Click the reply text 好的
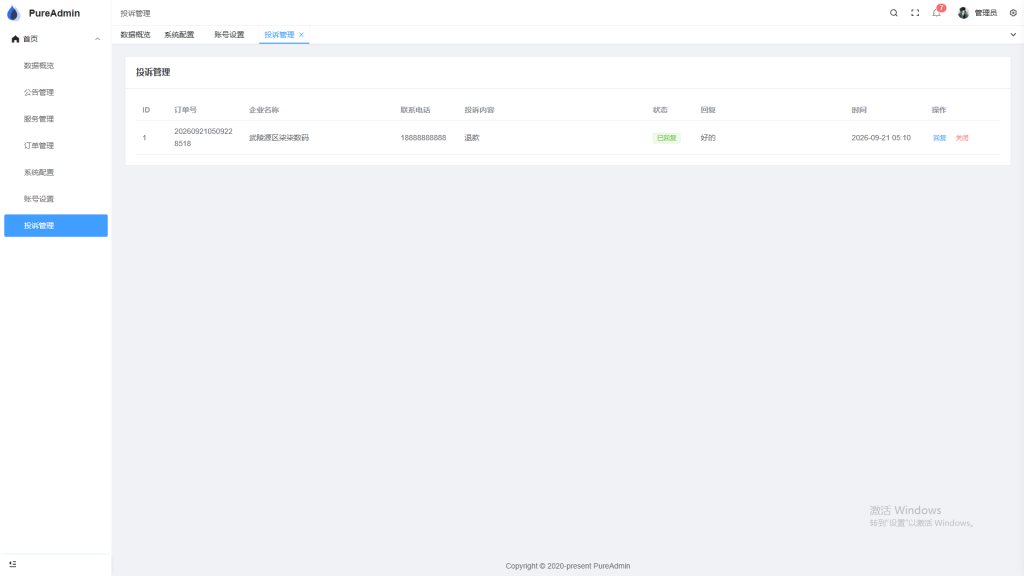1024x576 pixels. click(708, 138)
